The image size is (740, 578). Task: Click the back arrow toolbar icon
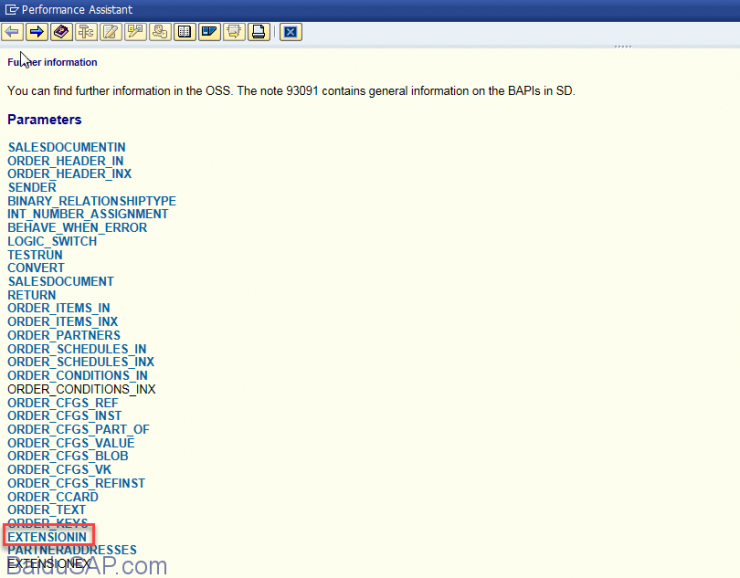(13, 32)
